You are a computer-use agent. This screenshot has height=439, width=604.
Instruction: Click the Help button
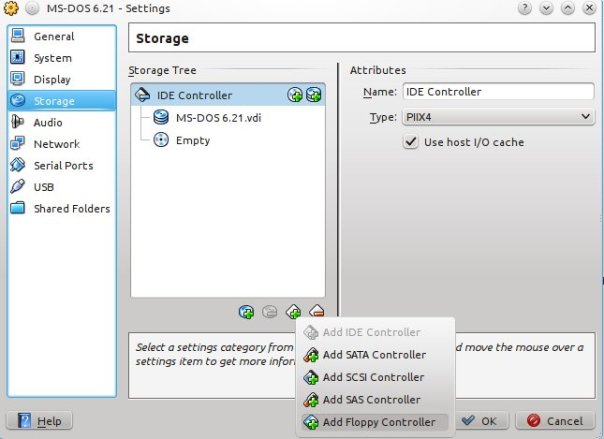(x=39, y=421)
